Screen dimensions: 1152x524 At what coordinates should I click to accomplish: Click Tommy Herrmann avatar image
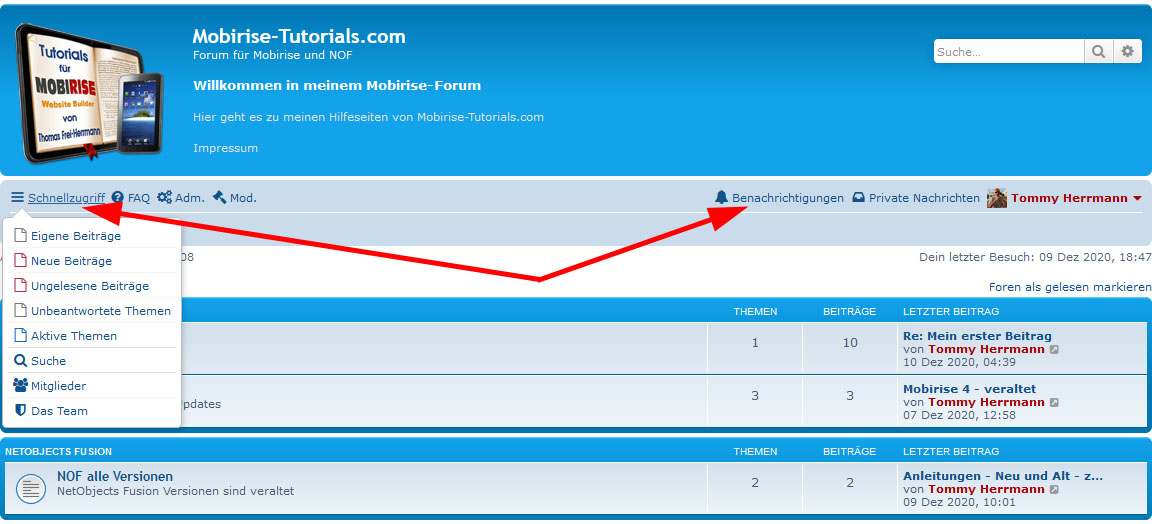[x=996, y=198]
